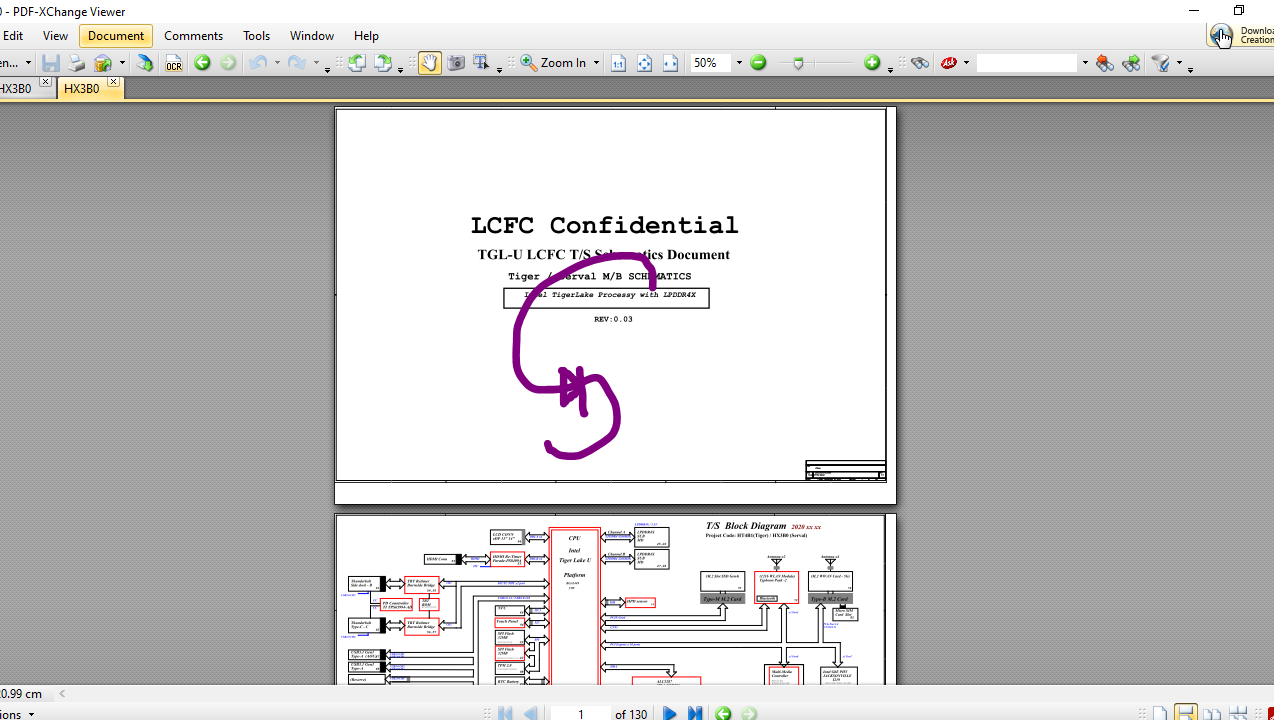Image resolution: width=1274 pixels, height=720 pixels.
Task: Rotate page clockwise icon
Action: click(x=382, y=63)
